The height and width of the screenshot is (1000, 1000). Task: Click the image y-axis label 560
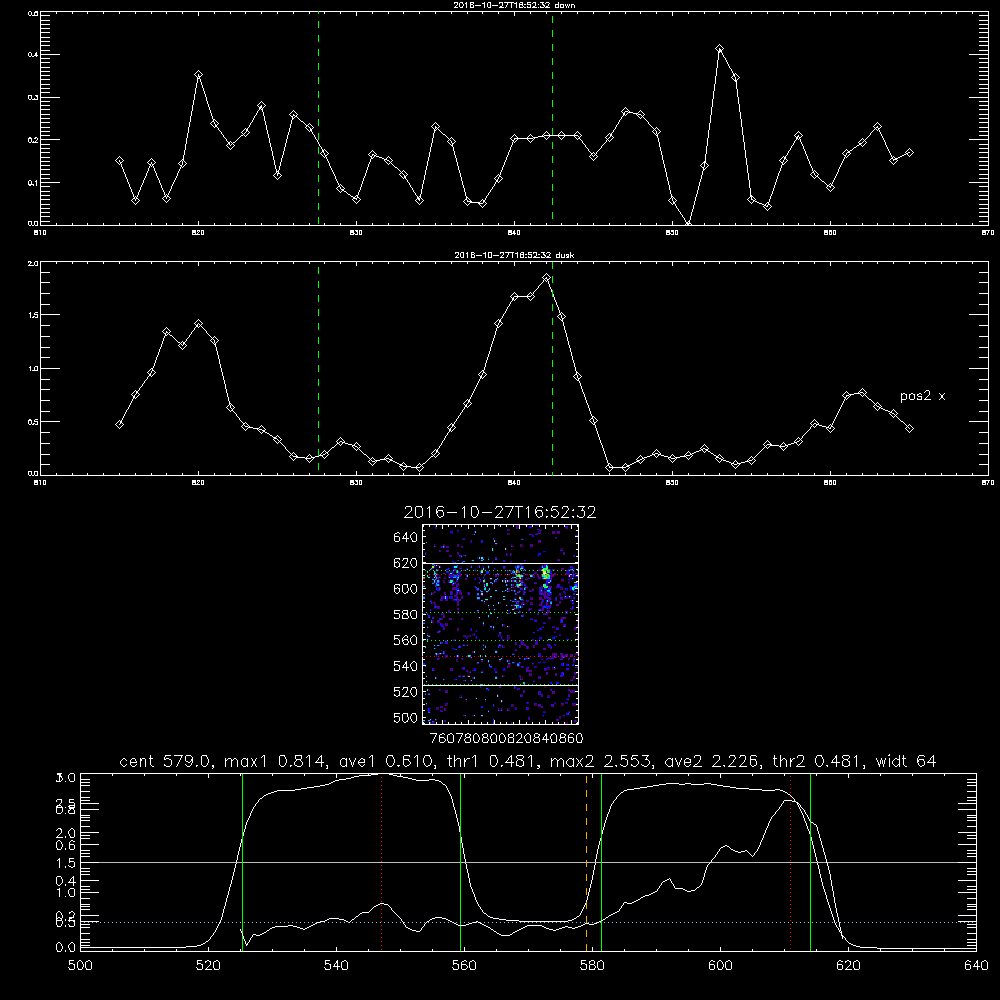(x=406, y=640)
